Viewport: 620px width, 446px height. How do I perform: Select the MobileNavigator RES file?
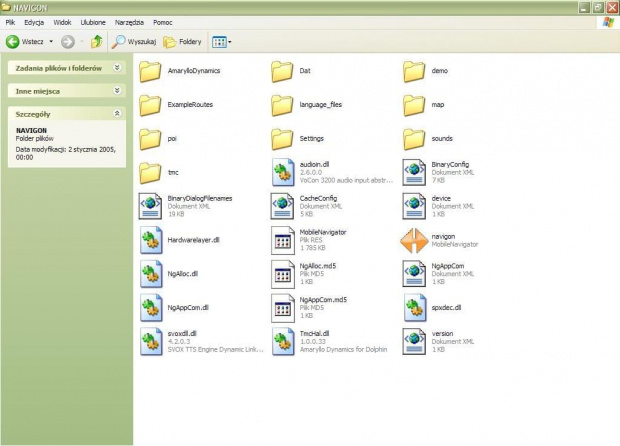pos(282,240)
